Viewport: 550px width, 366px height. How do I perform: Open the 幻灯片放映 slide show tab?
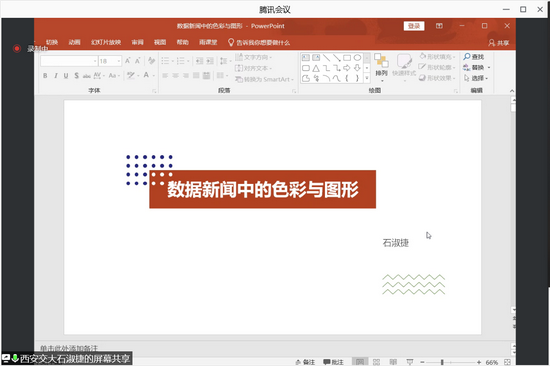(x=106, y=42)
